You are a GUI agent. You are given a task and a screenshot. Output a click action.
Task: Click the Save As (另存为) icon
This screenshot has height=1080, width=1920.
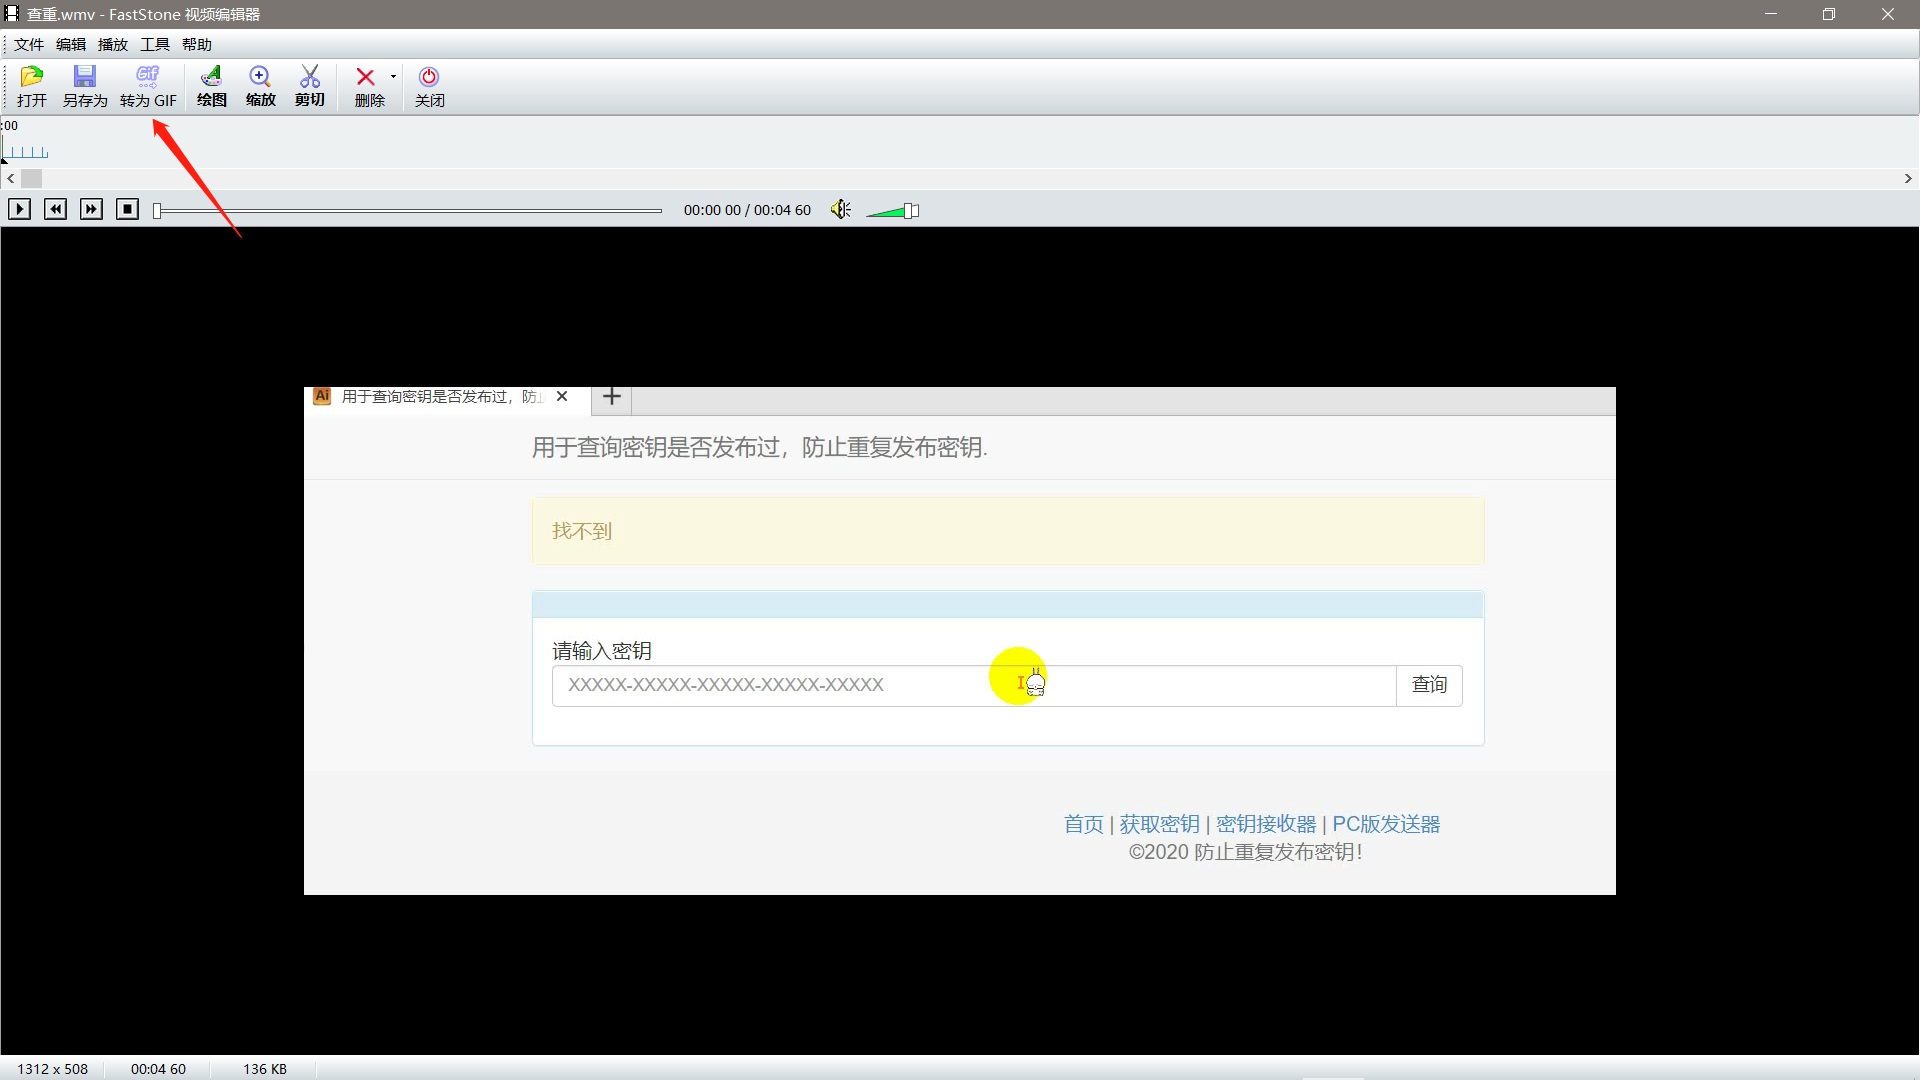pos(85,86)
